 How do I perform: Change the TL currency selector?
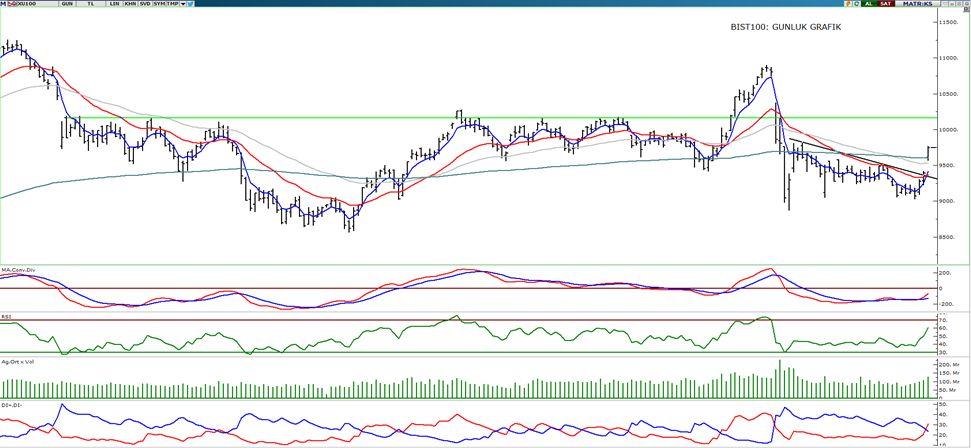click(x=91, y=4)
